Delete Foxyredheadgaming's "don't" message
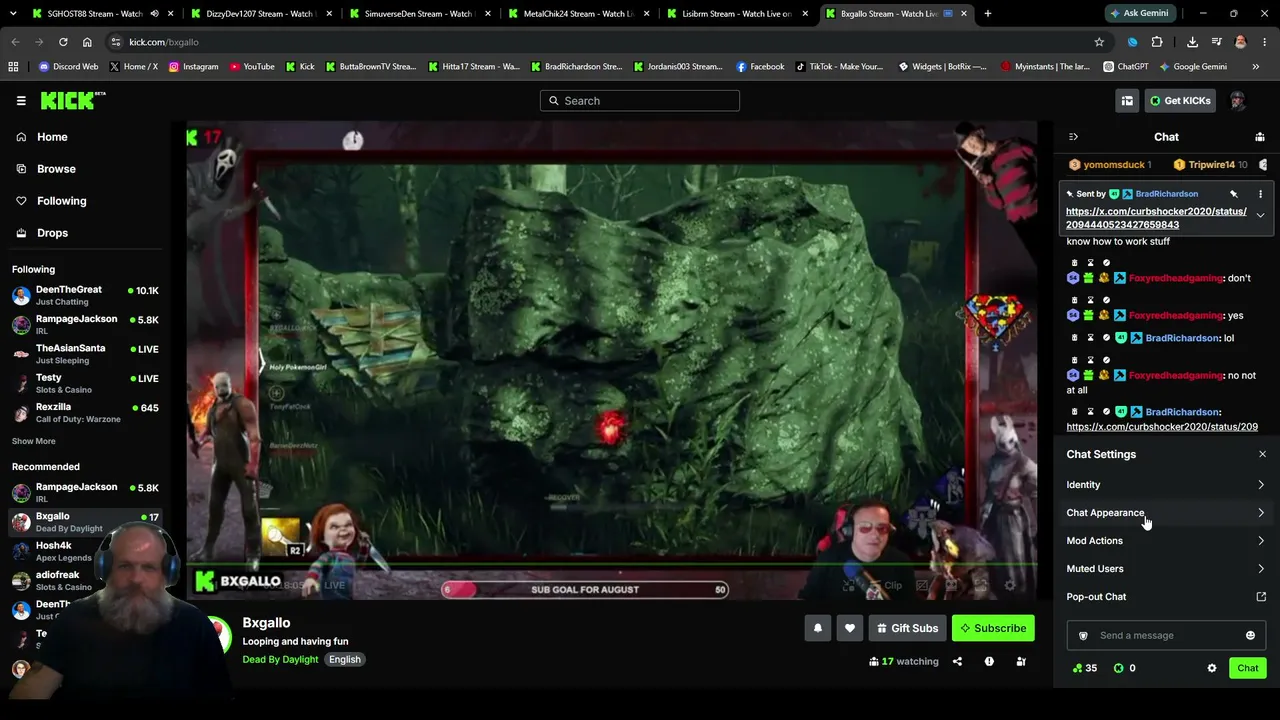This screenshot has height=720, width=1280. pyautogui.click(x=1075, y=263)
